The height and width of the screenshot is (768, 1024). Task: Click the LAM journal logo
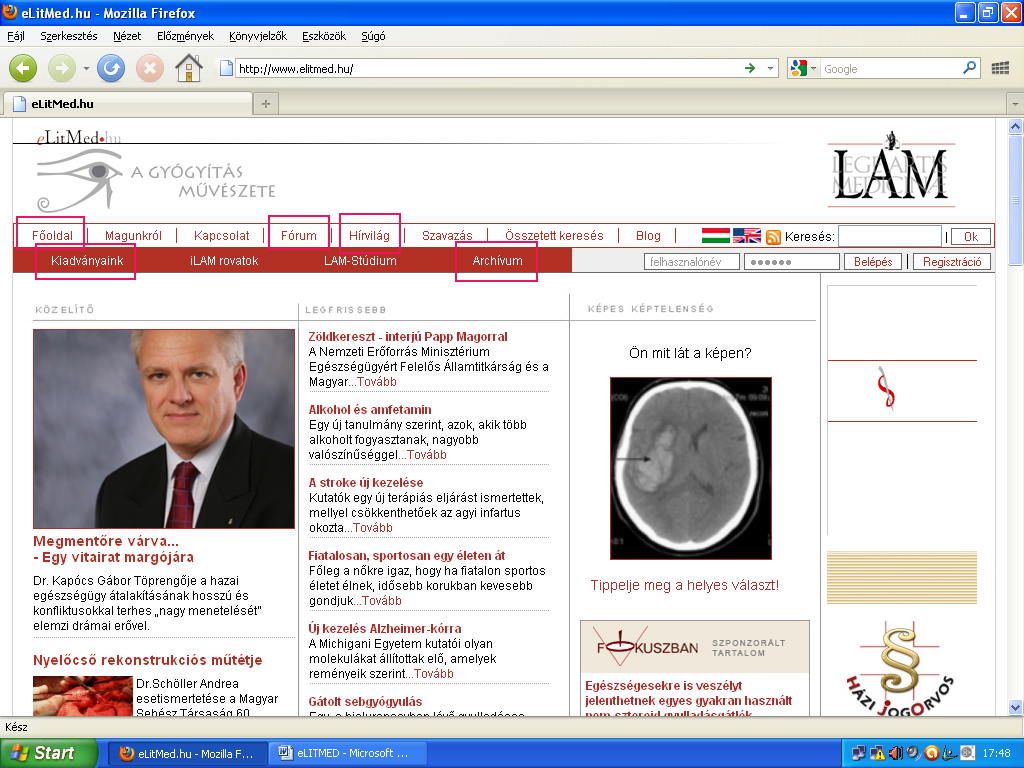(x=891, y=170)
